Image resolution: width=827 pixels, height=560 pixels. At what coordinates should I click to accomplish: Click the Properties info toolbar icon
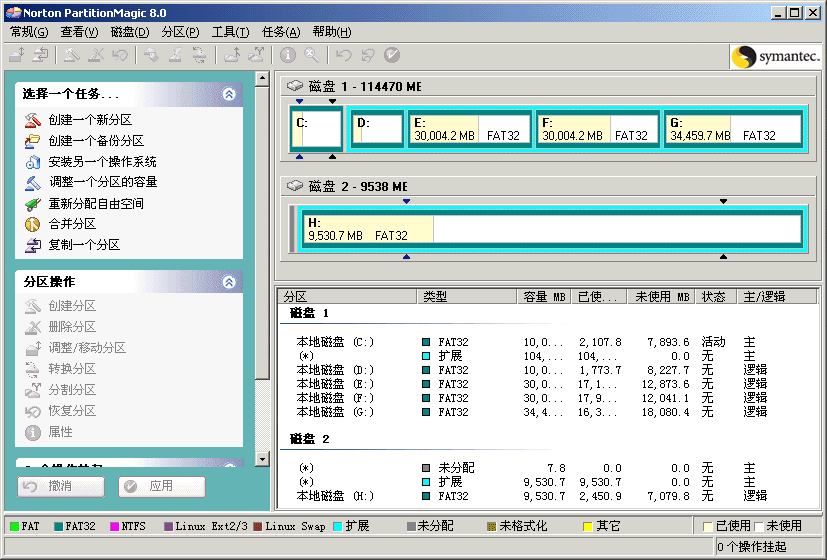[287, 55]
